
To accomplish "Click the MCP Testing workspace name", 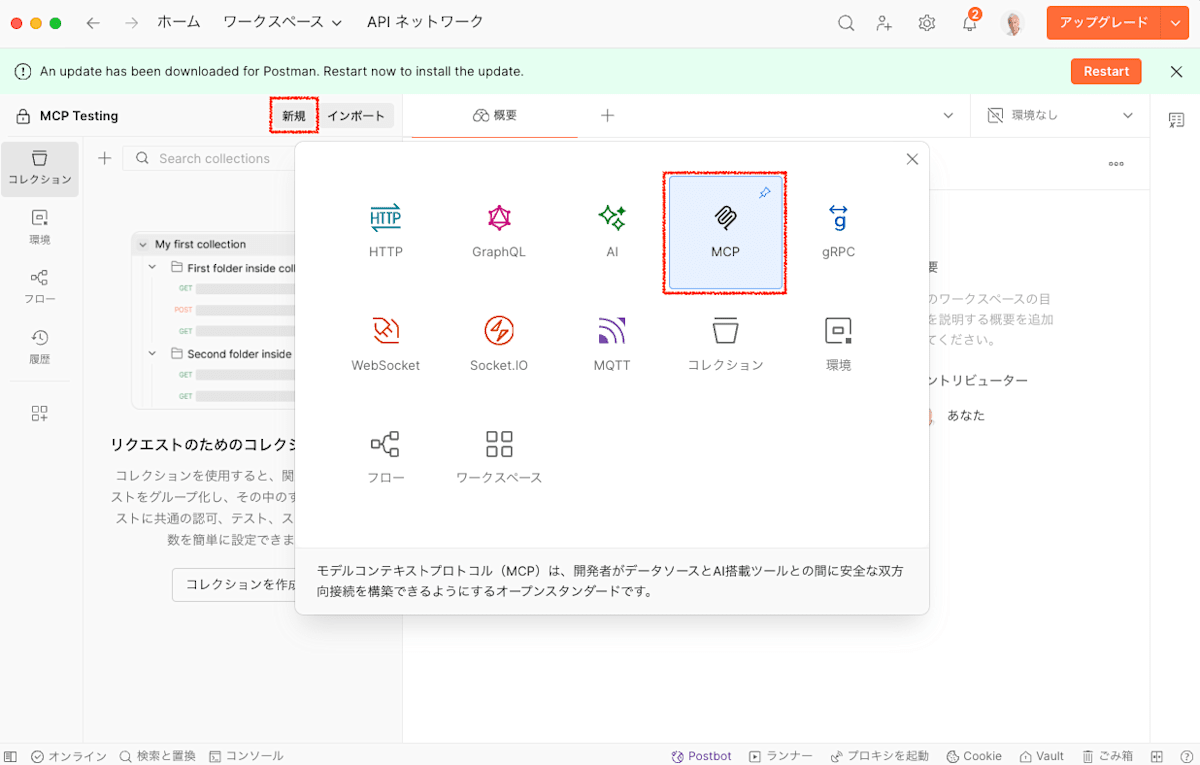I will click(79, 116).
